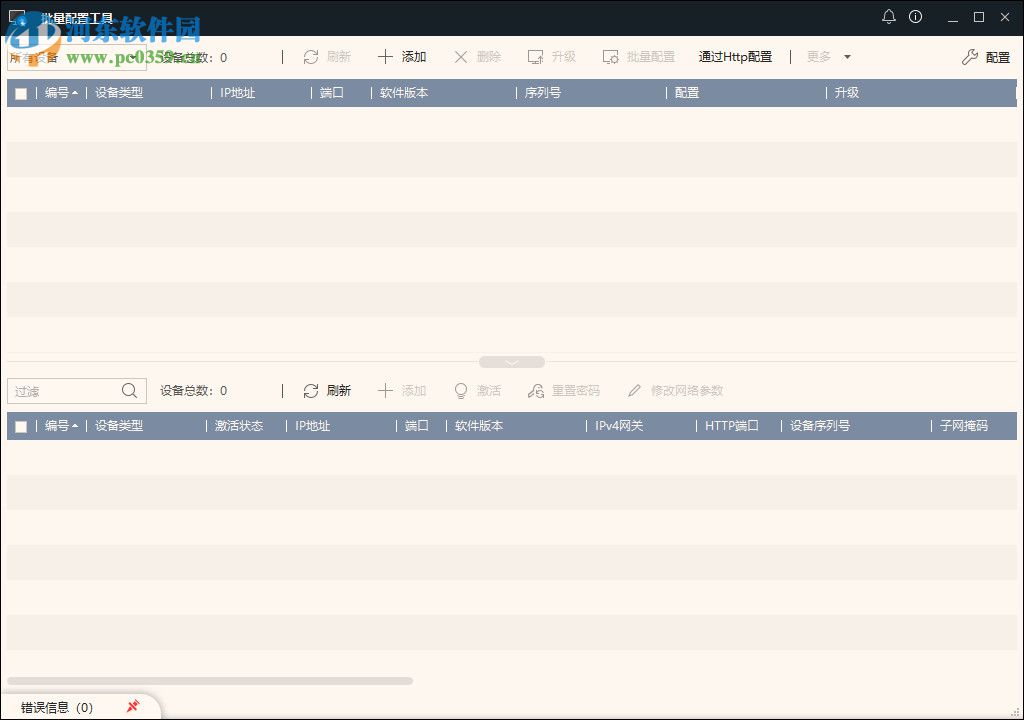Screen dimensions: 1024x720
Task: Click the 更多 button label
Action: pyautogui.click(x=819, y=57)
